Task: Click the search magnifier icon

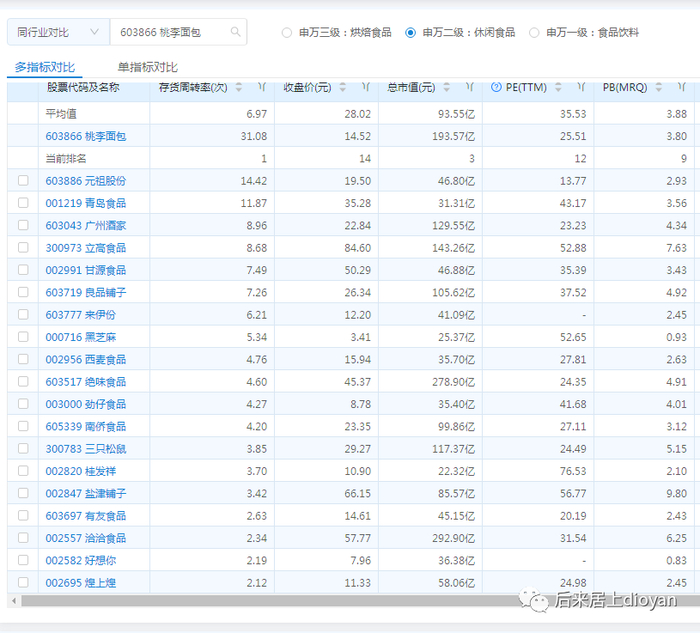Action: point(235,32)
